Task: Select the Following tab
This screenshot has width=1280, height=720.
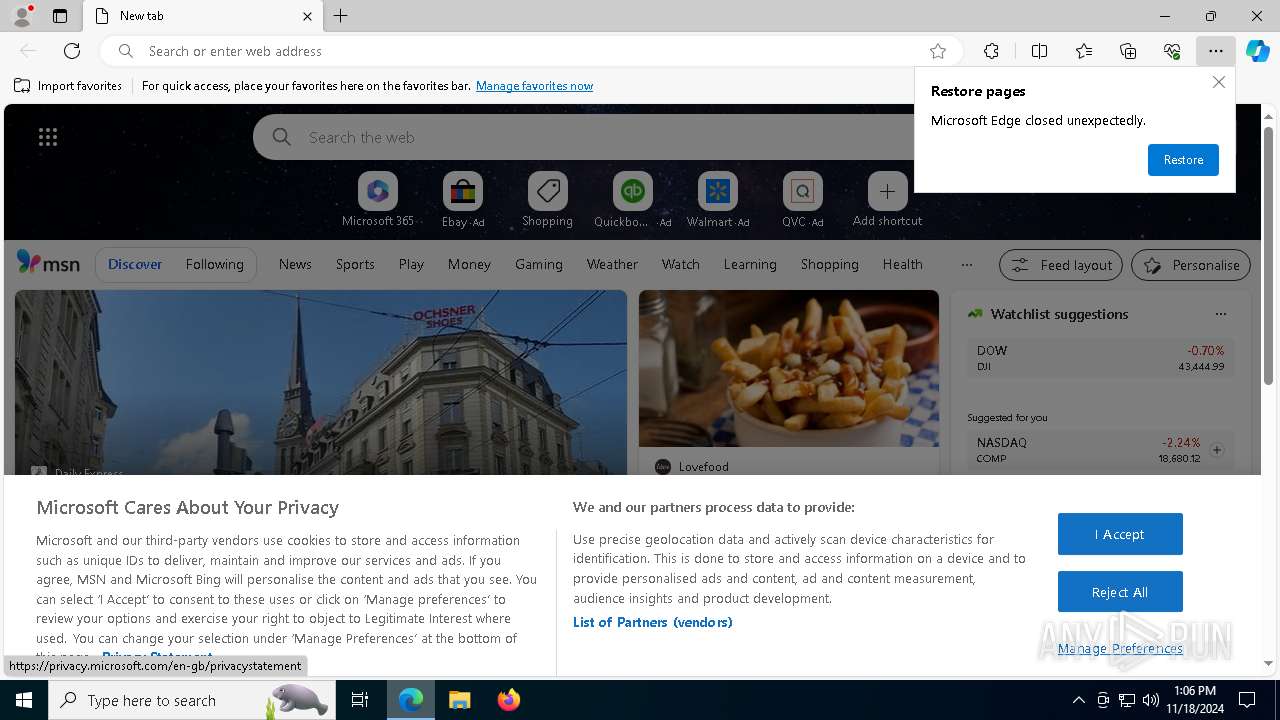Action: pos(214,264)
